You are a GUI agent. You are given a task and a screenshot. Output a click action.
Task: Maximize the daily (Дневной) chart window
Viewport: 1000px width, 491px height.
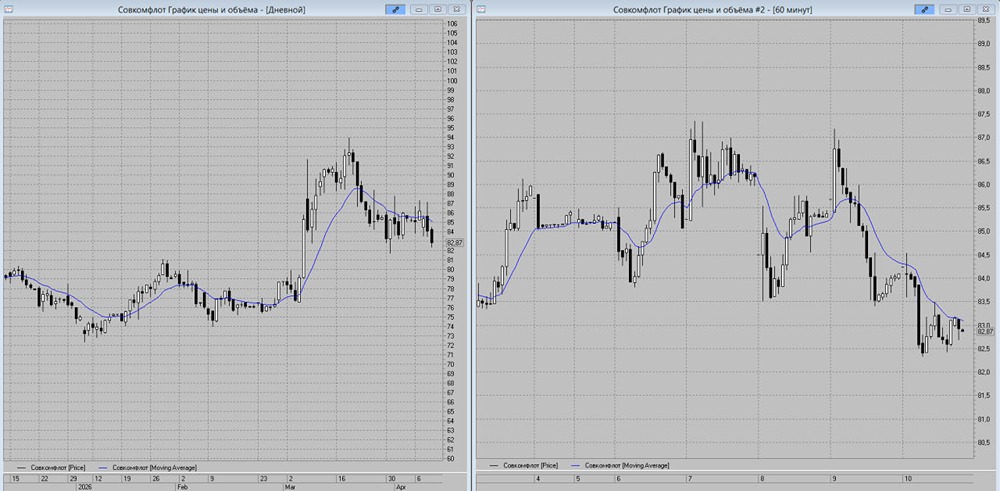(x=438, y=10)
